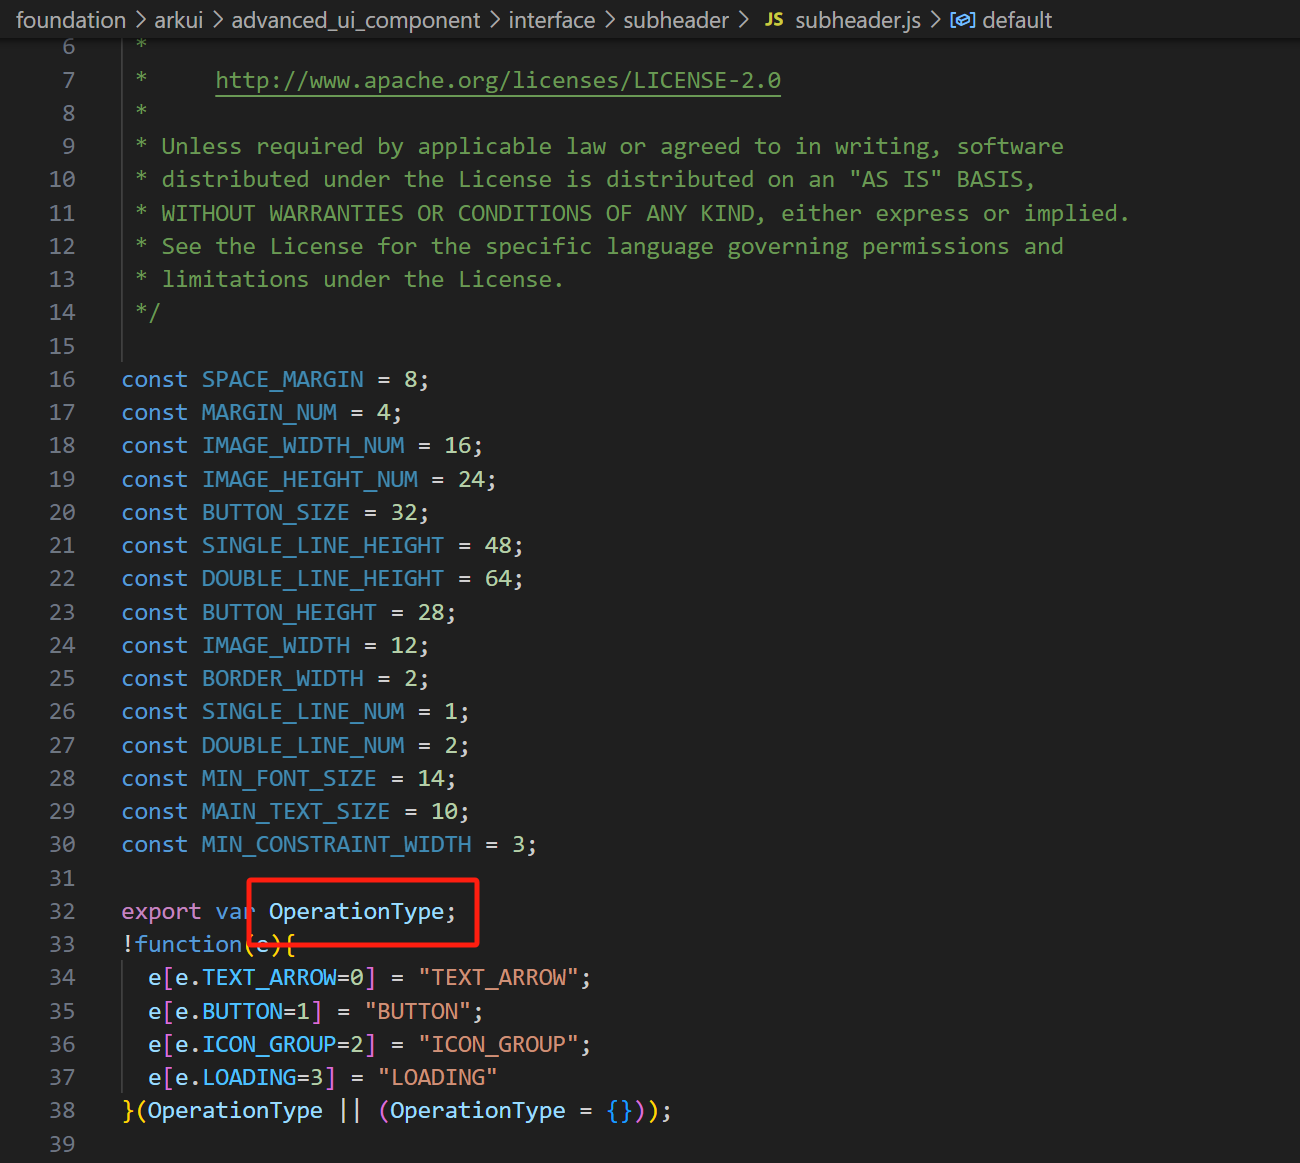Viewport: 1300px width, 1163px height.
Task: Click the MIN_FONT_SIZE constant name
Action: pos(289,778)
